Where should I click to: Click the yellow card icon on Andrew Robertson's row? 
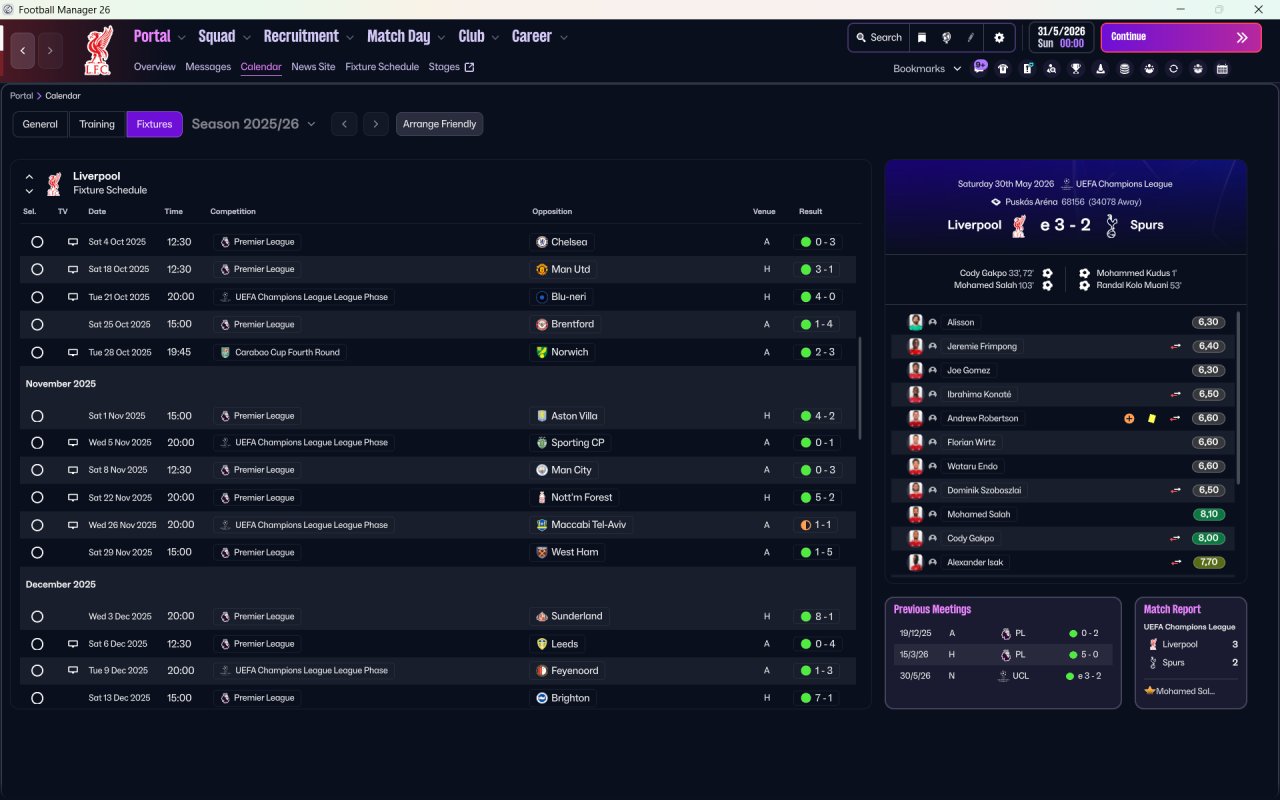[x=1152, y=419]
